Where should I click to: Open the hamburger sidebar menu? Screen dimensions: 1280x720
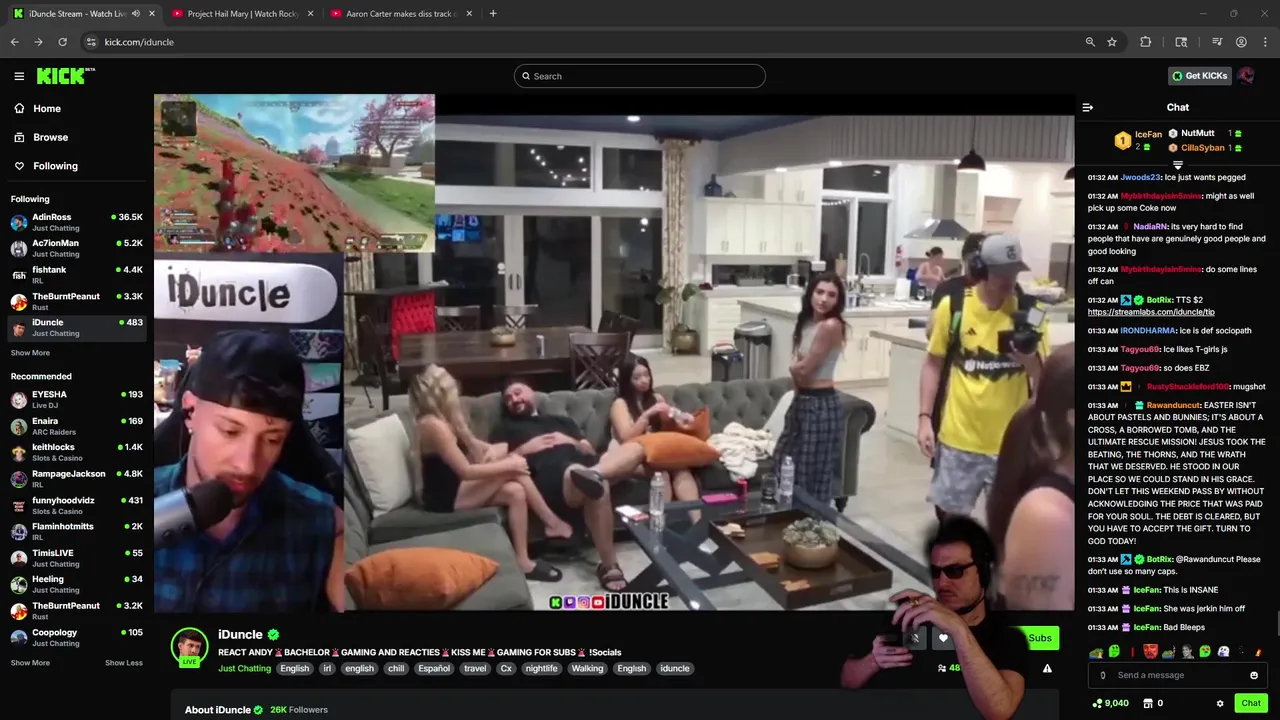click(19, 76)
